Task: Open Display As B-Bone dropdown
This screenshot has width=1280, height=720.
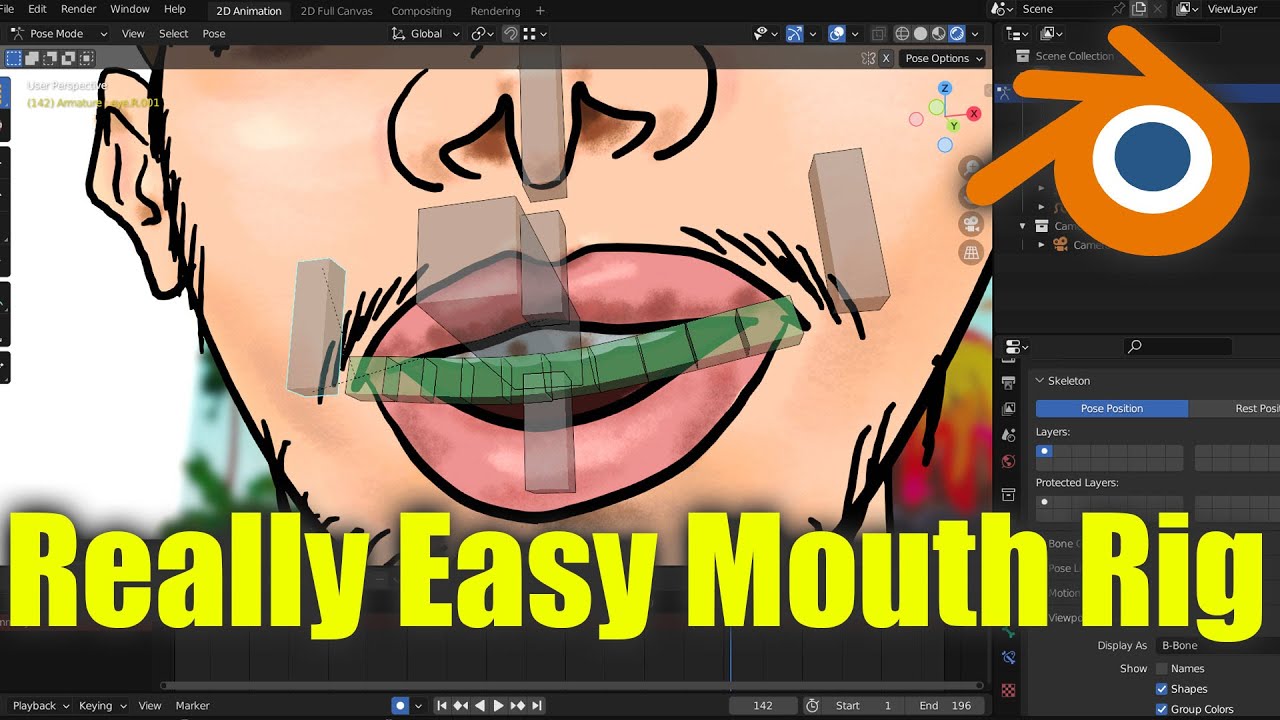Action: 1217,645
